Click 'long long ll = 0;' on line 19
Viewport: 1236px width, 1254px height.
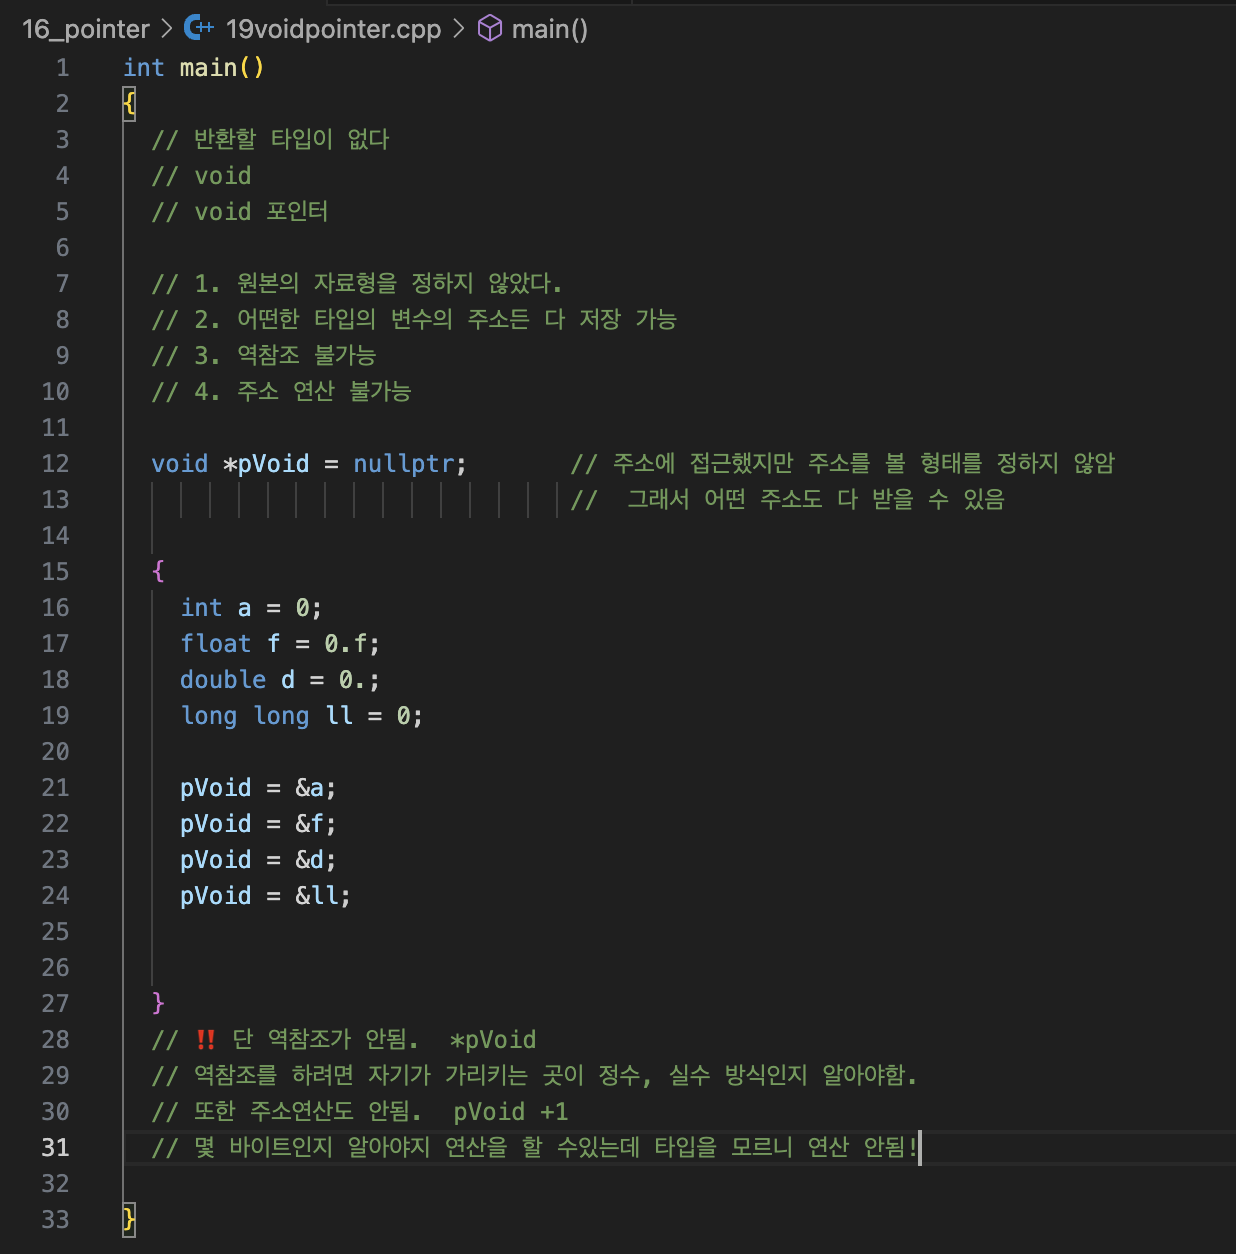tap(302, 716)
